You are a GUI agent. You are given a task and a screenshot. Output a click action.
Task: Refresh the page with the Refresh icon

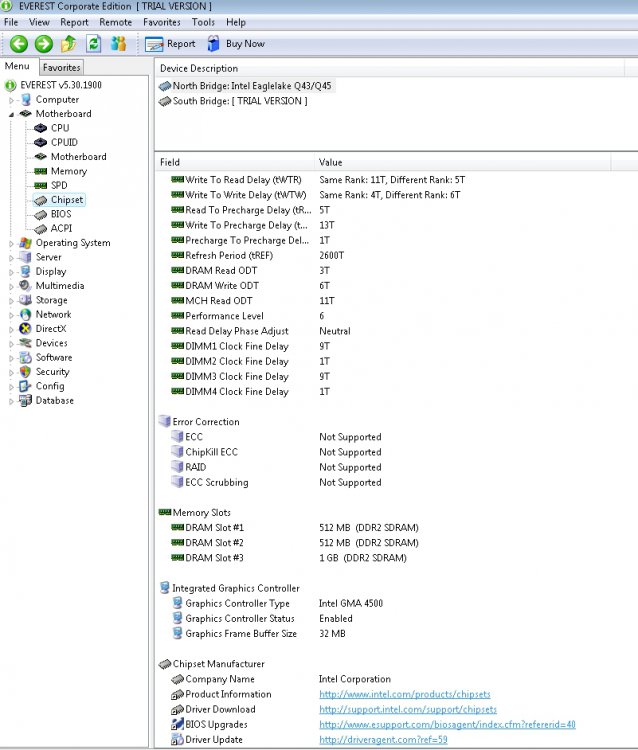point(94,44)
